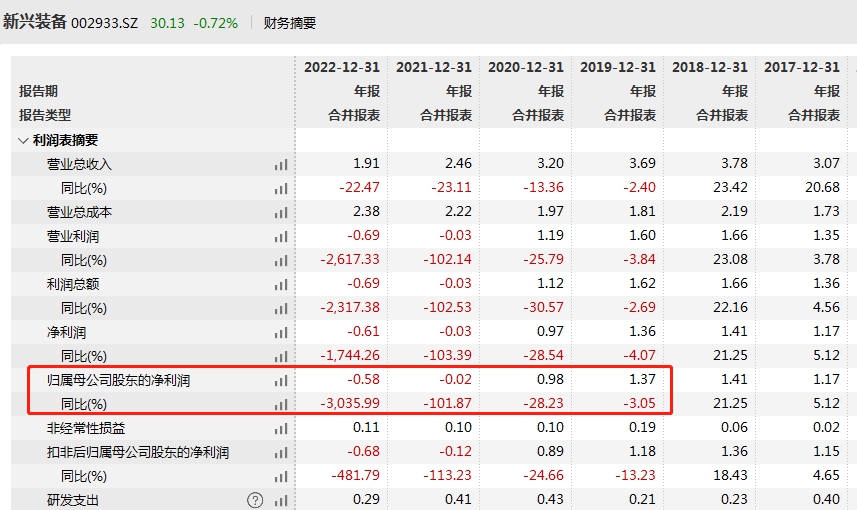Click the 研发支出 row label
The height and width of the screenshot is (510, 857).
[73, 500]
